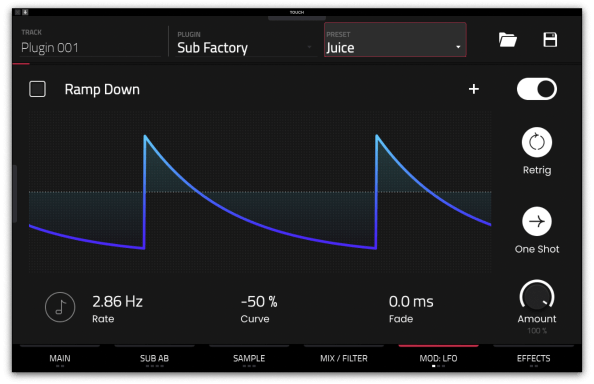Save the preset with the floppy disk icon
The height and width of the screenshot is (384, 594).
[x=550, y=40]
